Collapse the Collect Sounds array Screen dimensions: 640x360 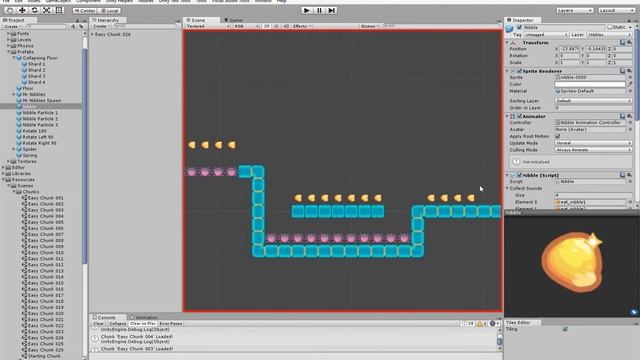[507, 189]
